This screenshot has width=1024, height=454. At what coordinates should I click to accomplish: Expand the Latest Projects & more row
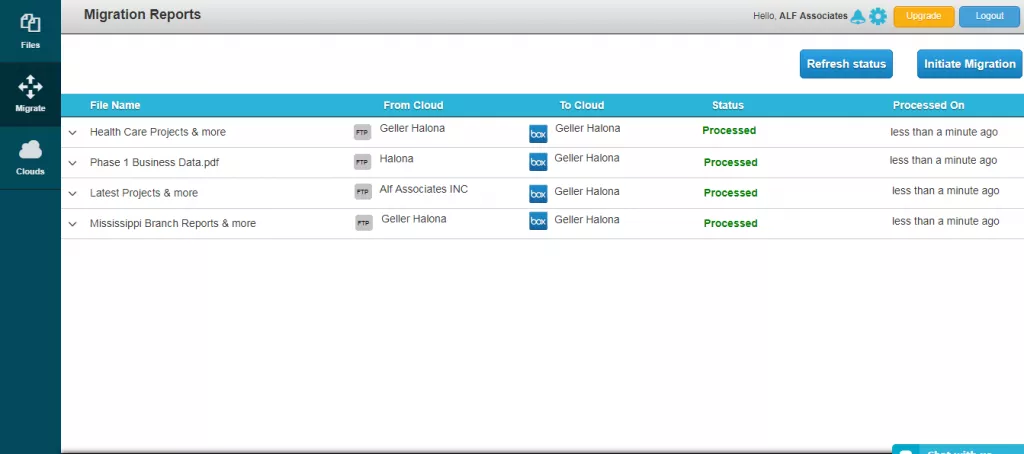[x=72, y=193]
